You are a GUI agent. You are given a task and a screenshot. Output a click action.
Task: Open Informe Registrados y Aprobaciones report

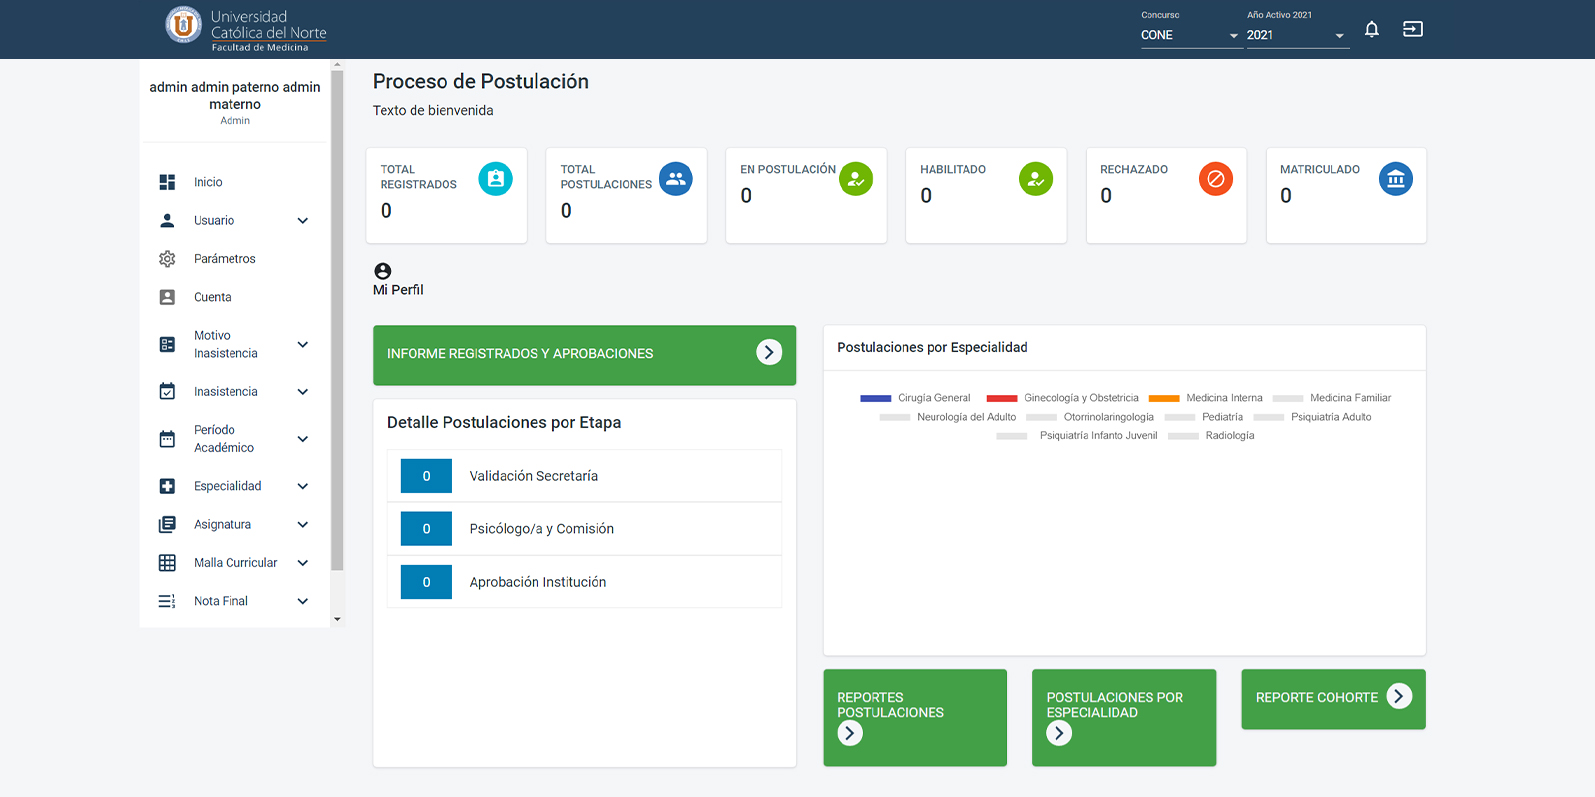pos(584,354)
